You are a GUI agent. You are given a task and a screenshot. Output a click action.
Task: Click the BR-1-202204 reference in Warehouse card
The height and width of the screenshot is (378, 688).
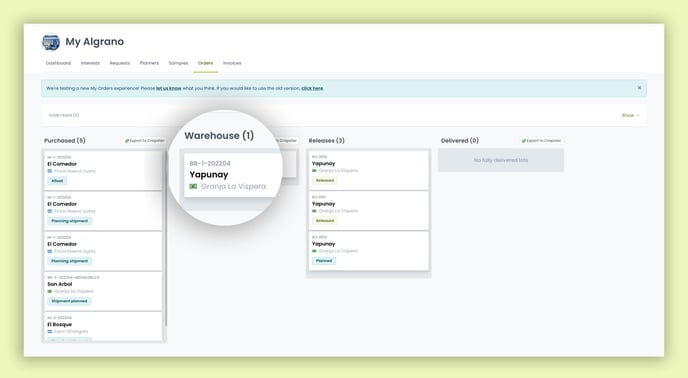[210, 163]
